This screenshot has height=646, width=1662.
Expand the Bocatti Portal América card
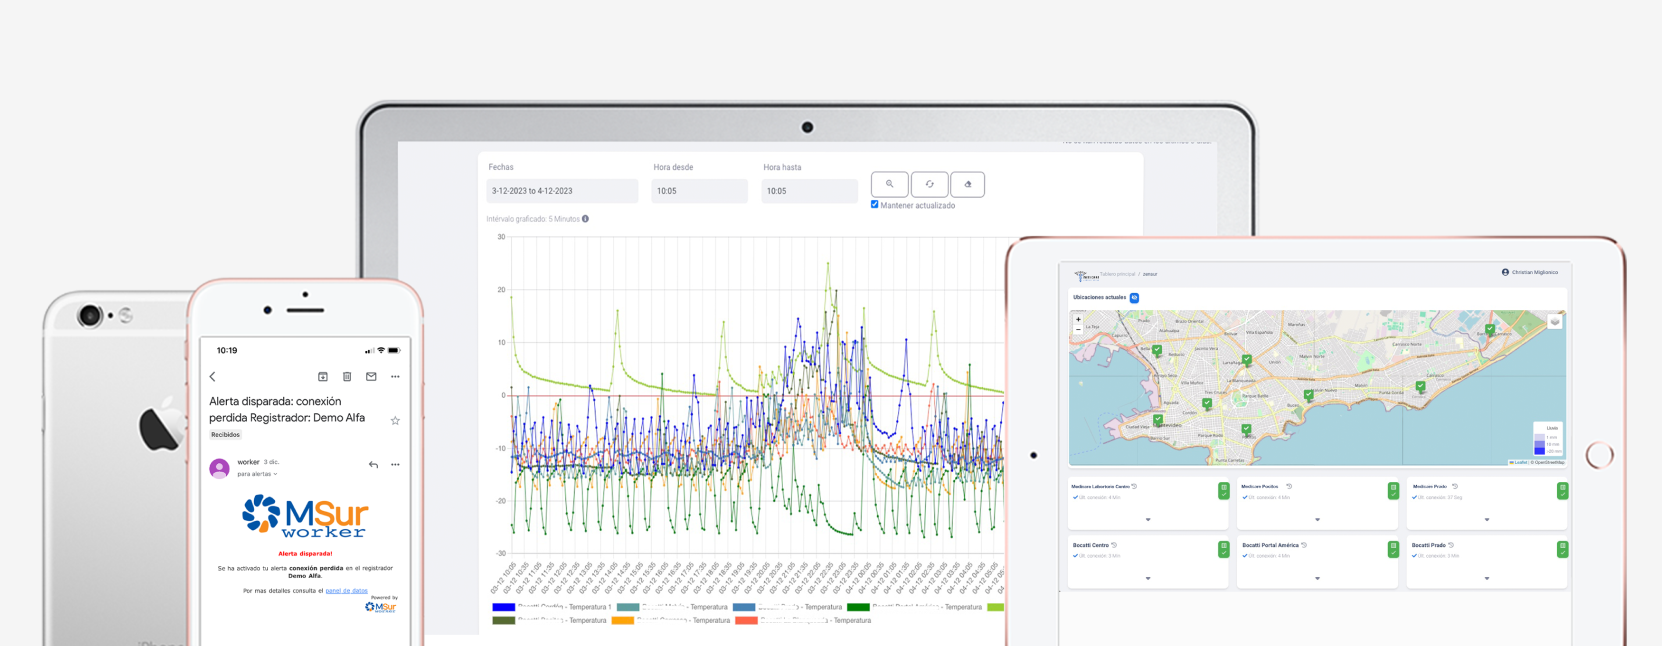pyautogui.click(x=1317, y=578)
